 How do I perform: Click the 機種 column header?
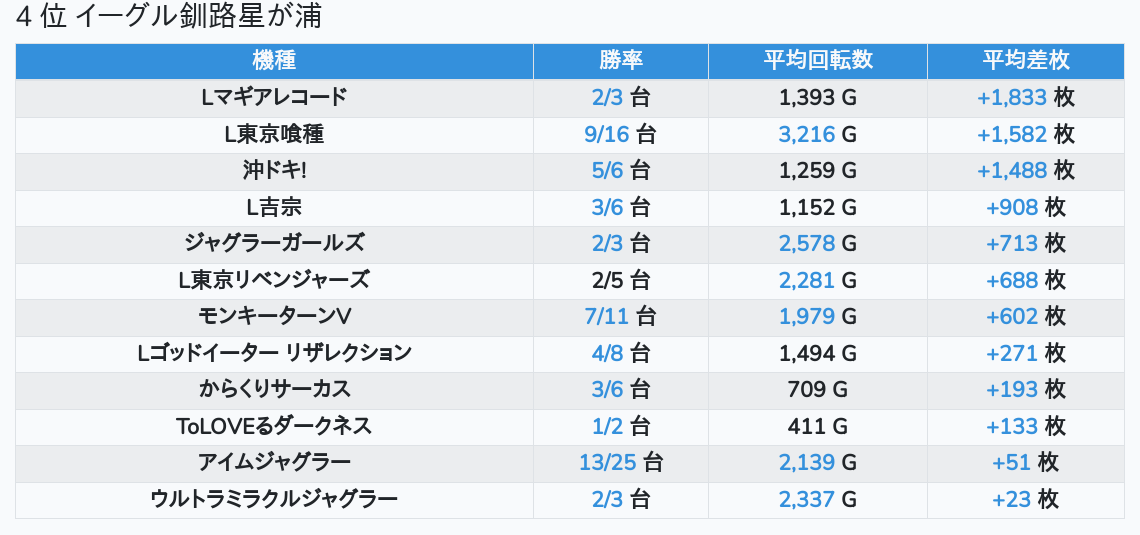coord(274,61)
